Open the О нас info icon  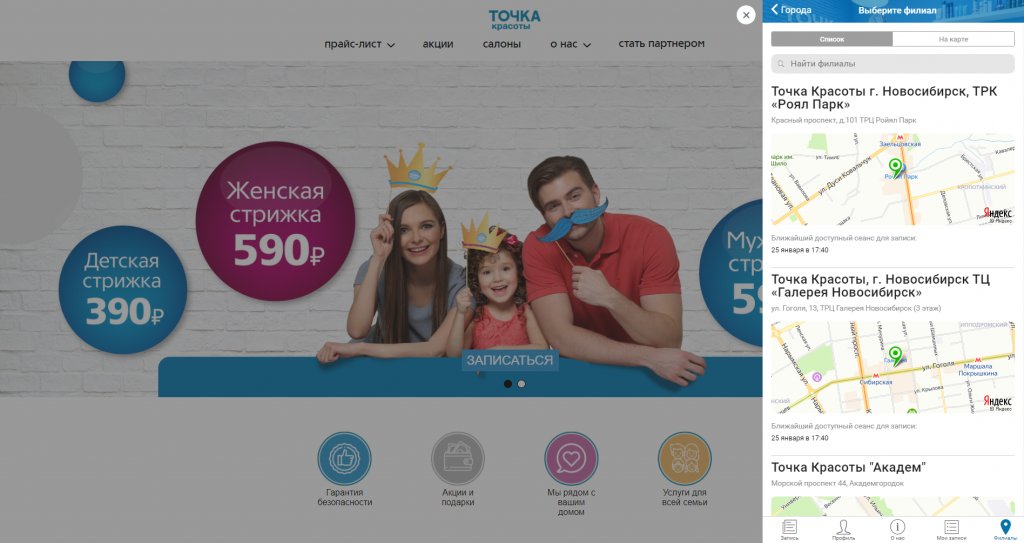pos(897,527)
